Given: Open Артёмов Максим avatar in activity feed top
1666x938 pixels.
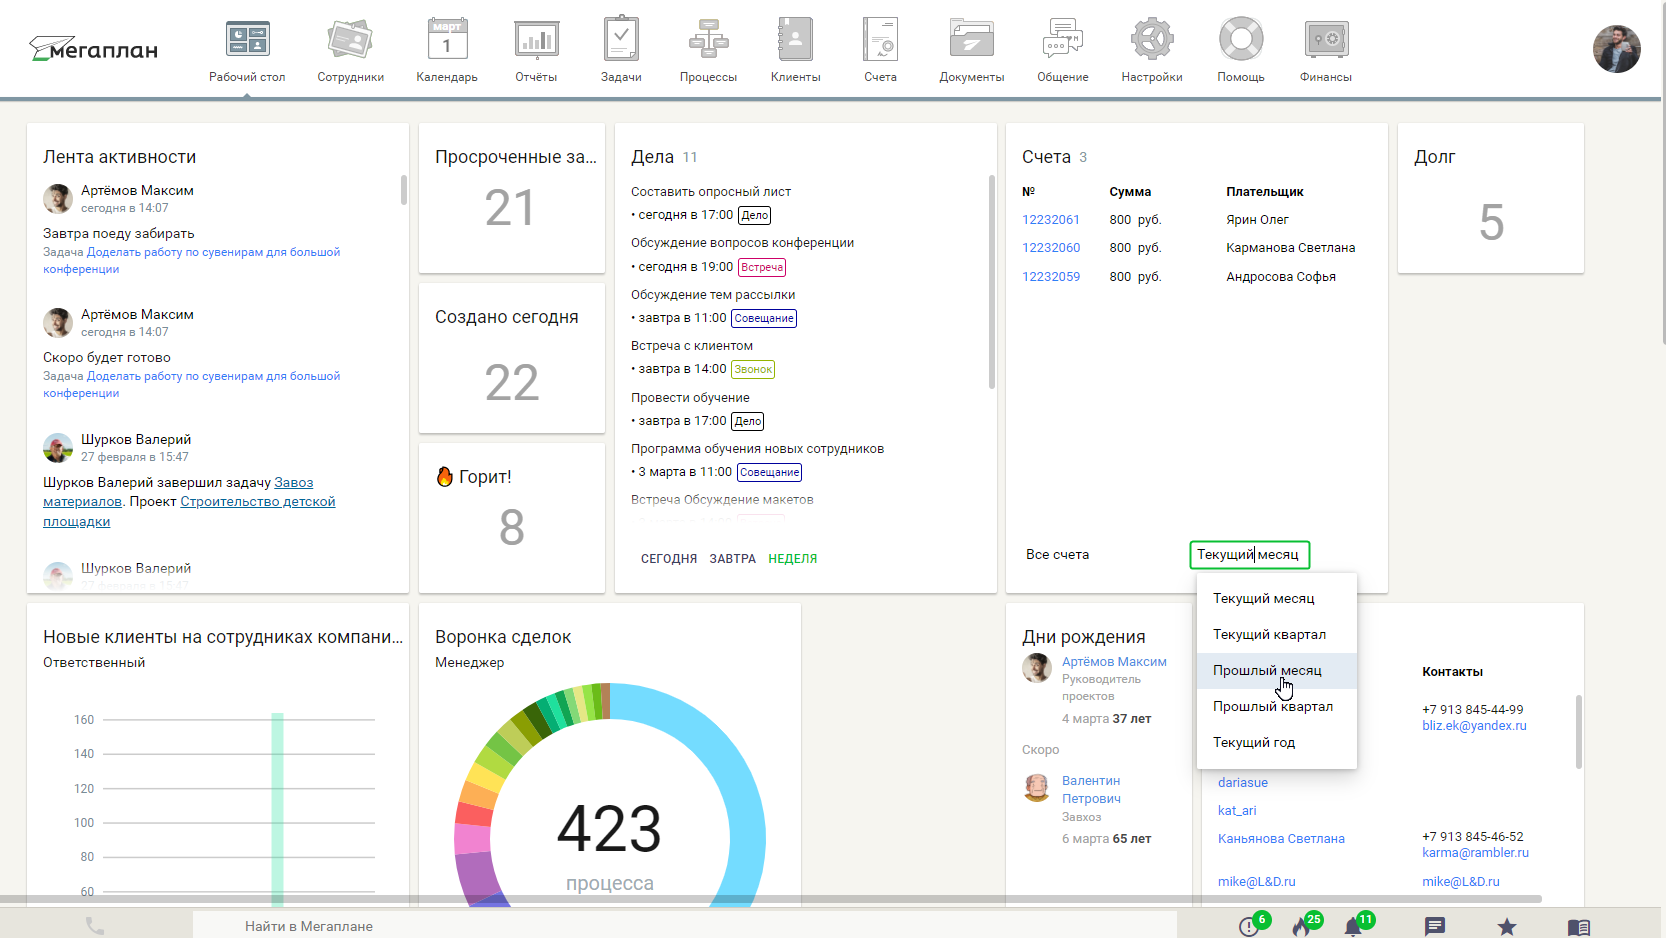Looking at the screenshot, I should [x=58, y=198].
